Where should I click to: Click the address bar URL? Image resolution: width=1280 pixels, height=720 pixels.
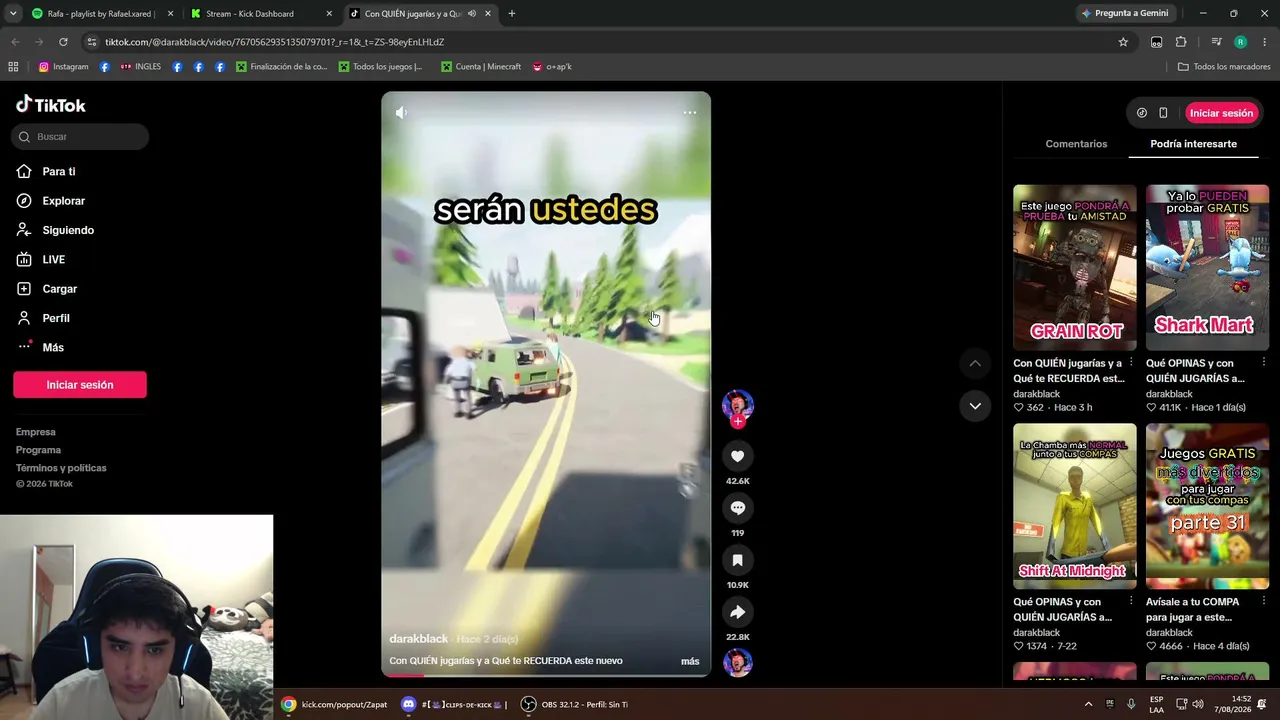click(x=274, y=42)
